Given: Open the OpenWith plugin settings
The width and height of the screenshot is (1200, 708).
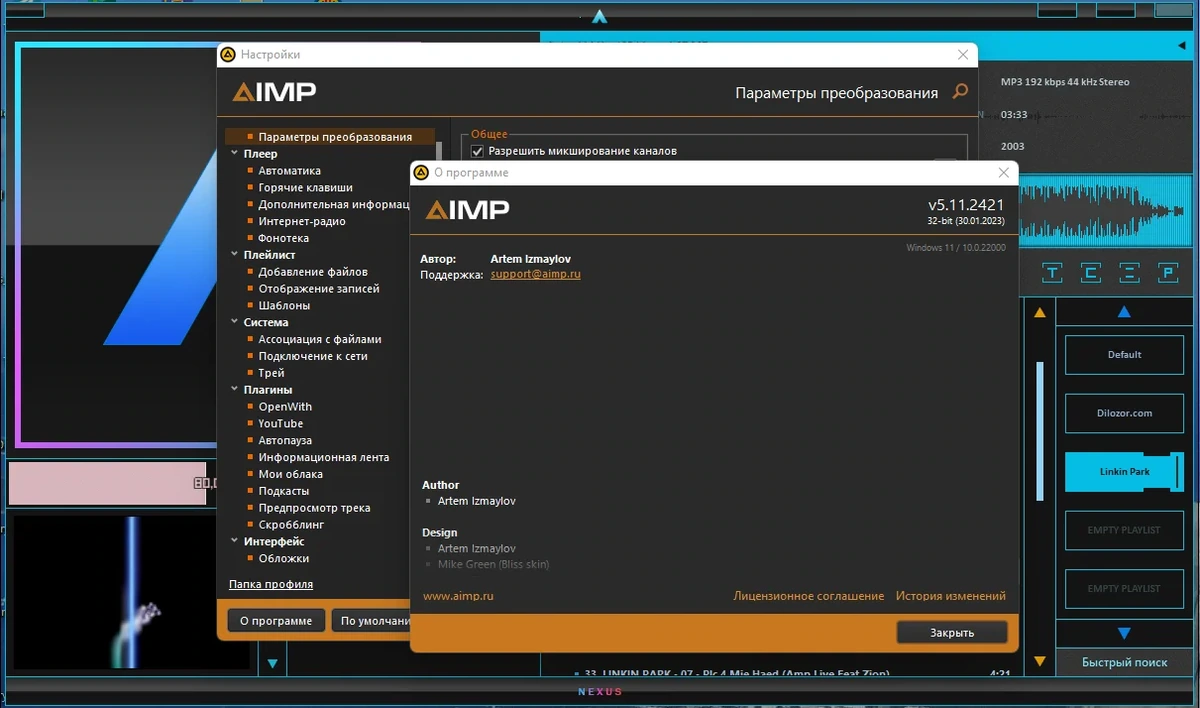Looking at the screenshot, I should tap(285, 407).
